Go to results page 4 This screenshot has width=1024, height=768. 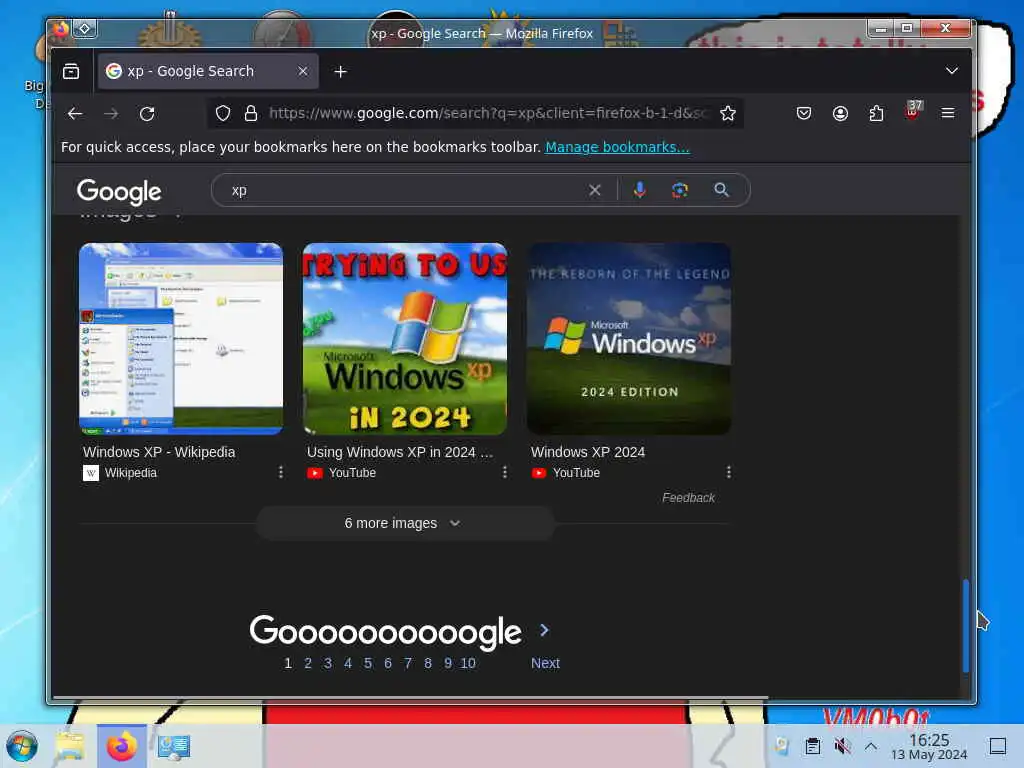tap(348, 663)
